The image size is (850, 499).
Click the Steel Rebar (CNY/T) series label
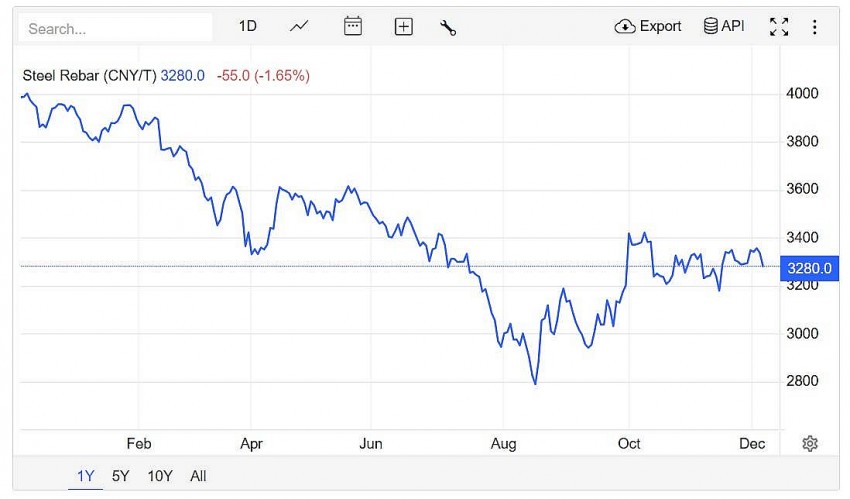(x=89, y=75)
